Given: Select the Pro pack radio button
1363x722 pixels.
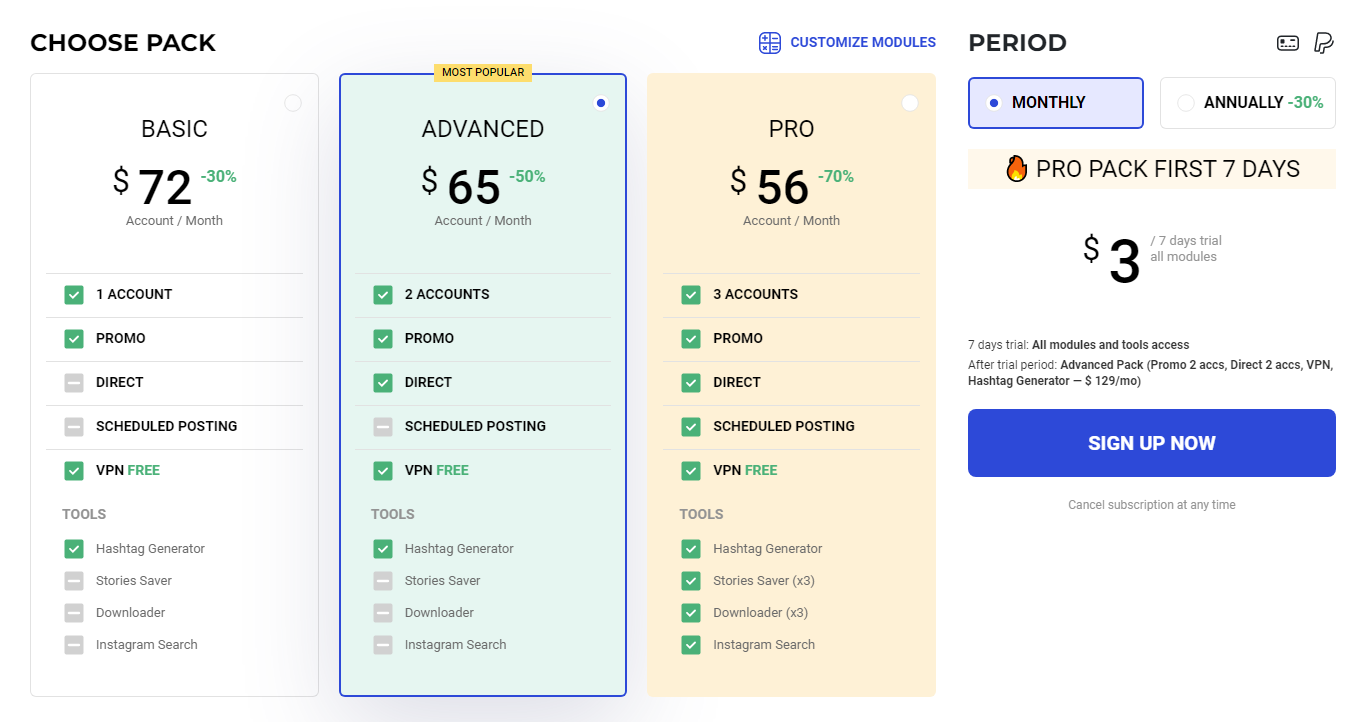Looking at the screenshot, I should (x=910, y=102).
